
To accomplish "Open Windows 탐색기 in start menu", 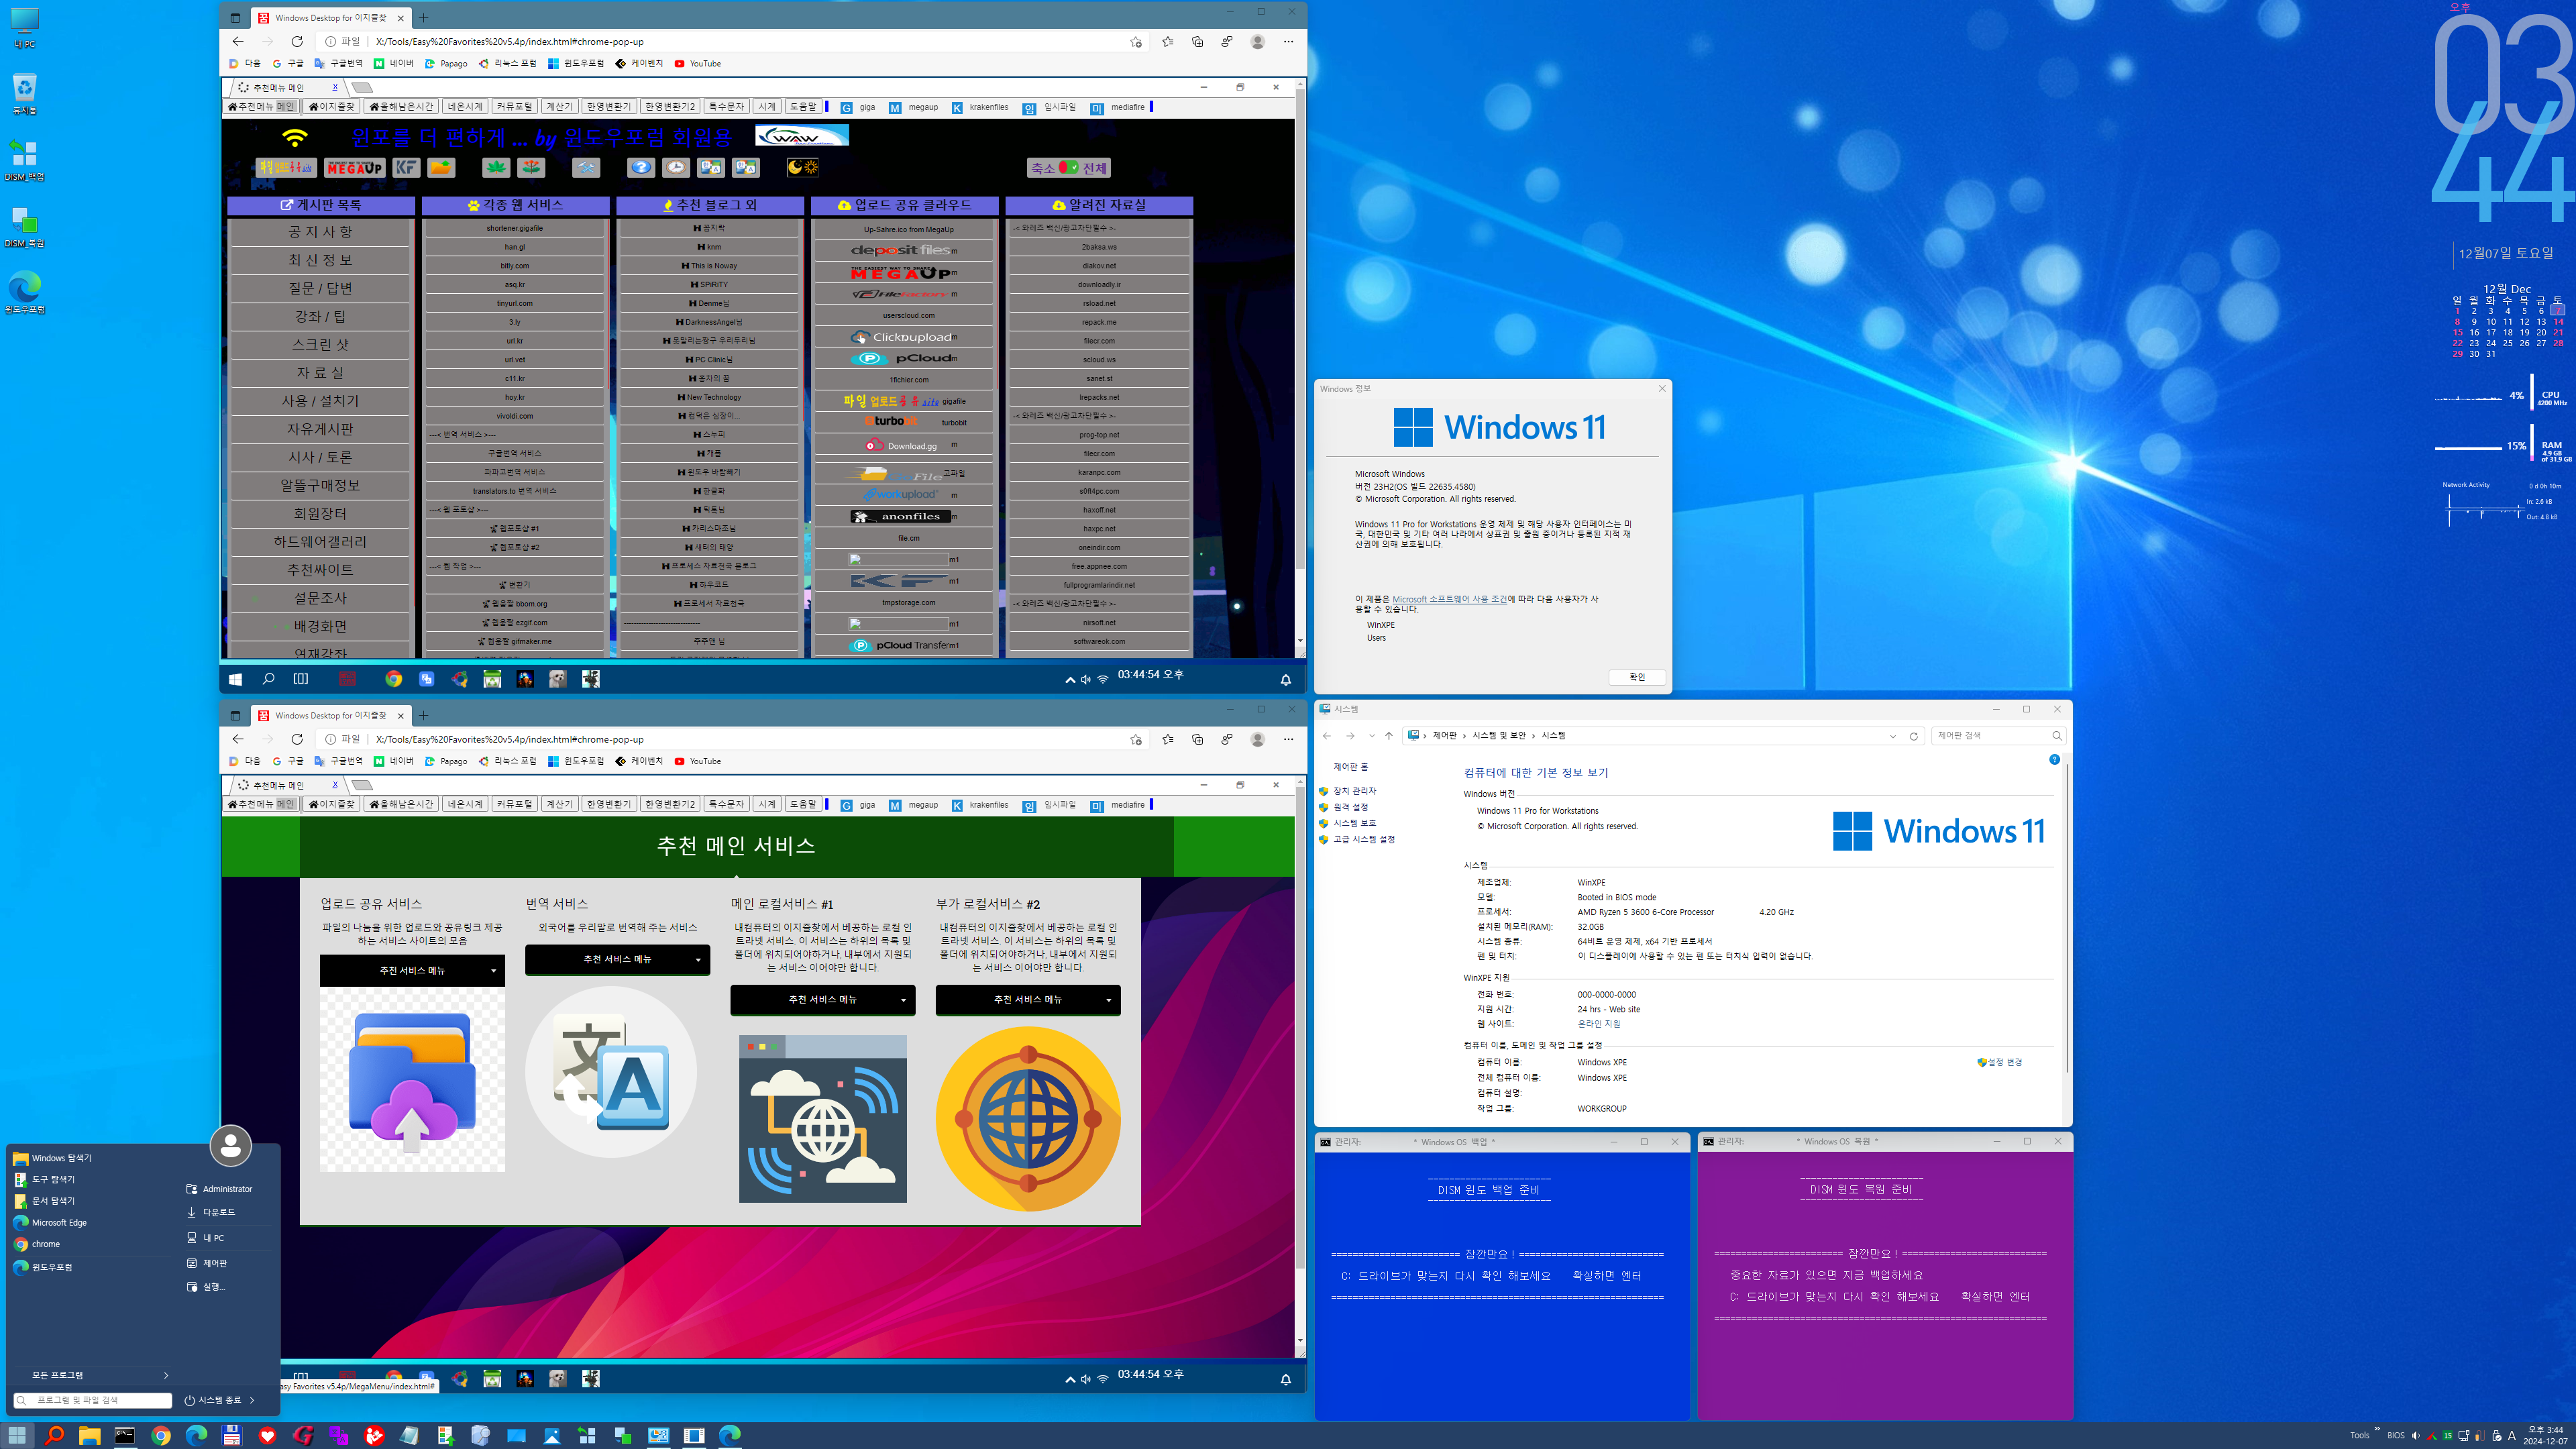I will pyautogui.click(x=52, y=1158).
